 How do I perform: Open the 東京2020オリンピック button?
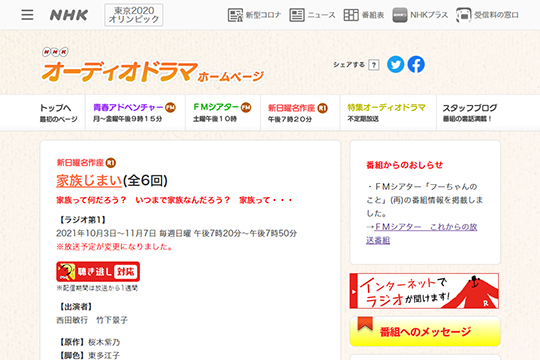[134, 15]
